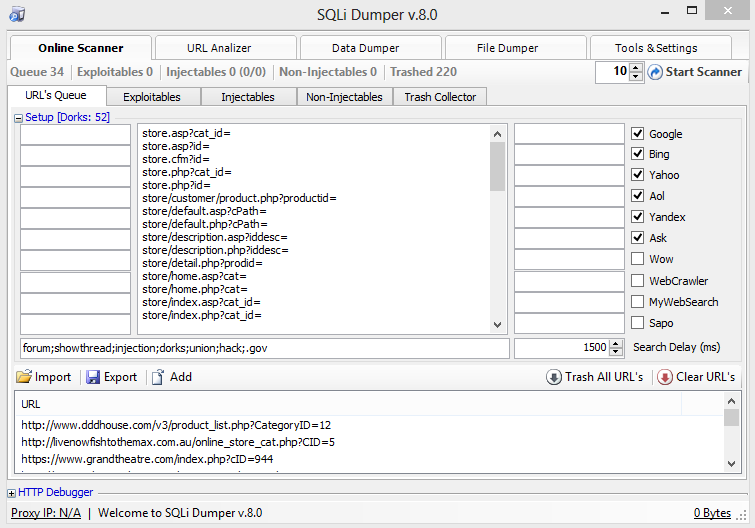The height and width of the screenshot is (528, 755).
Task: Click the Export floppy disk icon
Action: click(x=93, y=377)
